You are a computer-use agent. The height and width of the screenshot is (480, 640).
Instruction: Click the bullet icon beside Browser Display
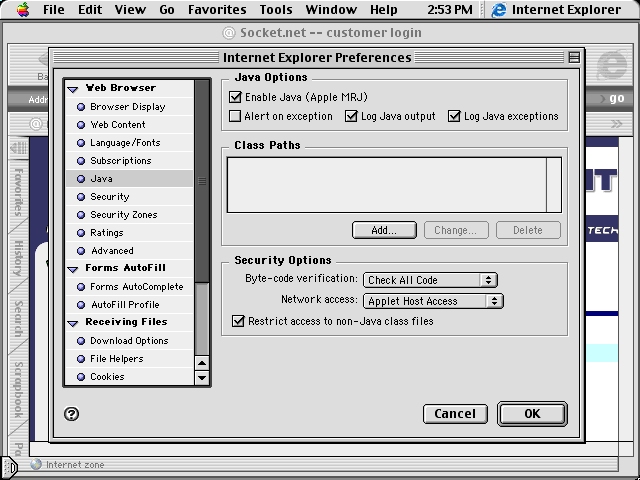(81, 107)
